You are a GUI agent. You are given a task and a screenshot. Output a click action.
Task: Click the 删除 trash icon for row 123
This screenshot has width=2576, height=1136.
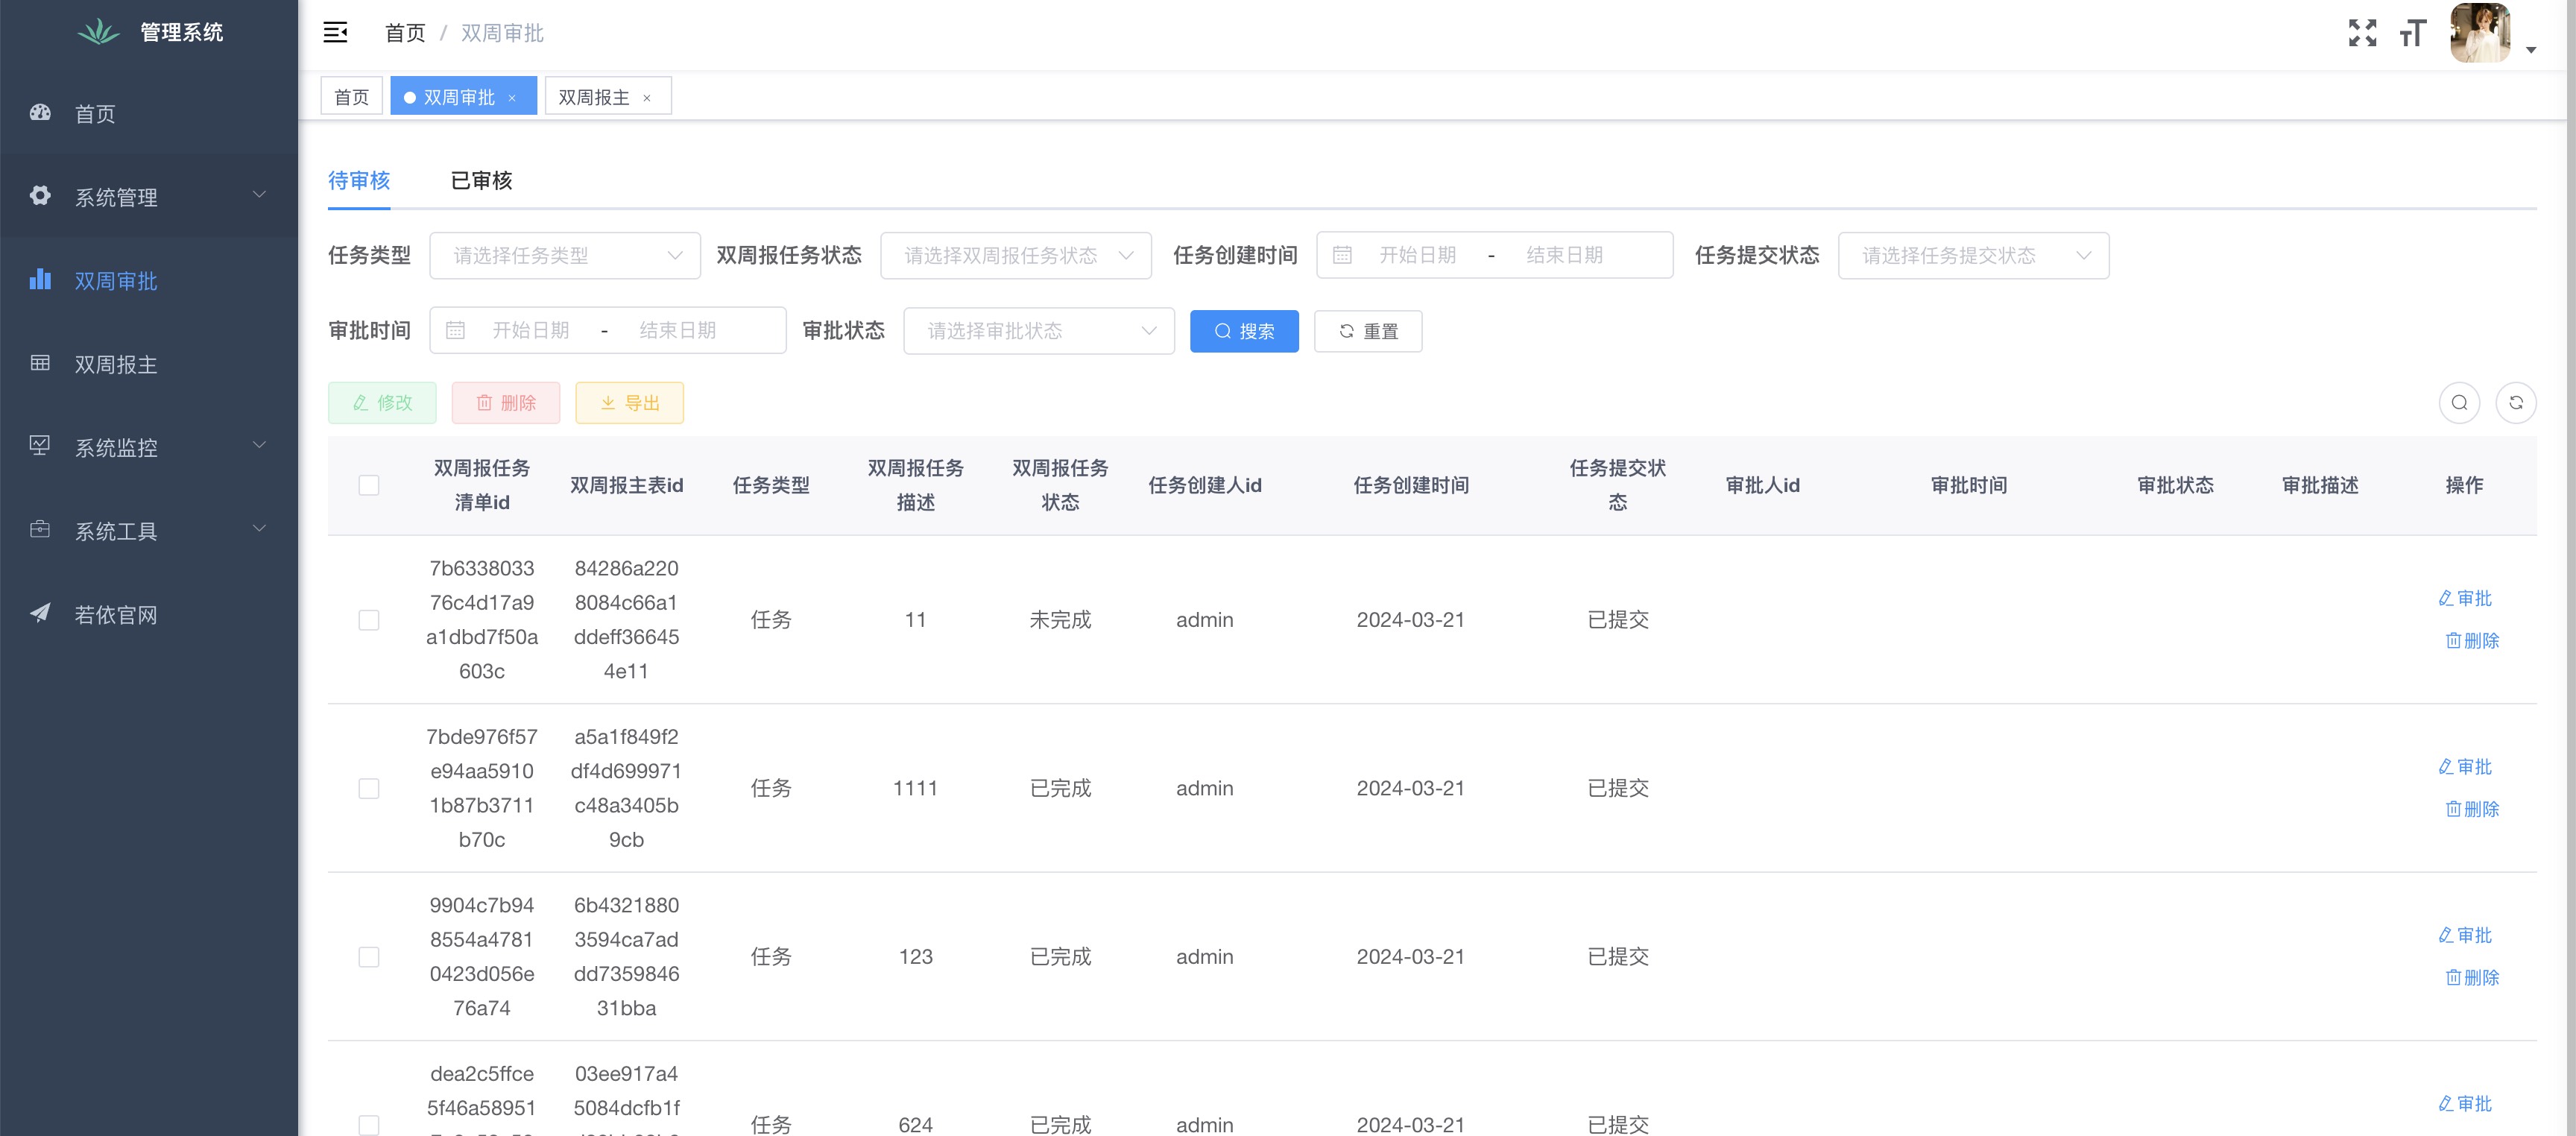click(x=2452, y=977)
